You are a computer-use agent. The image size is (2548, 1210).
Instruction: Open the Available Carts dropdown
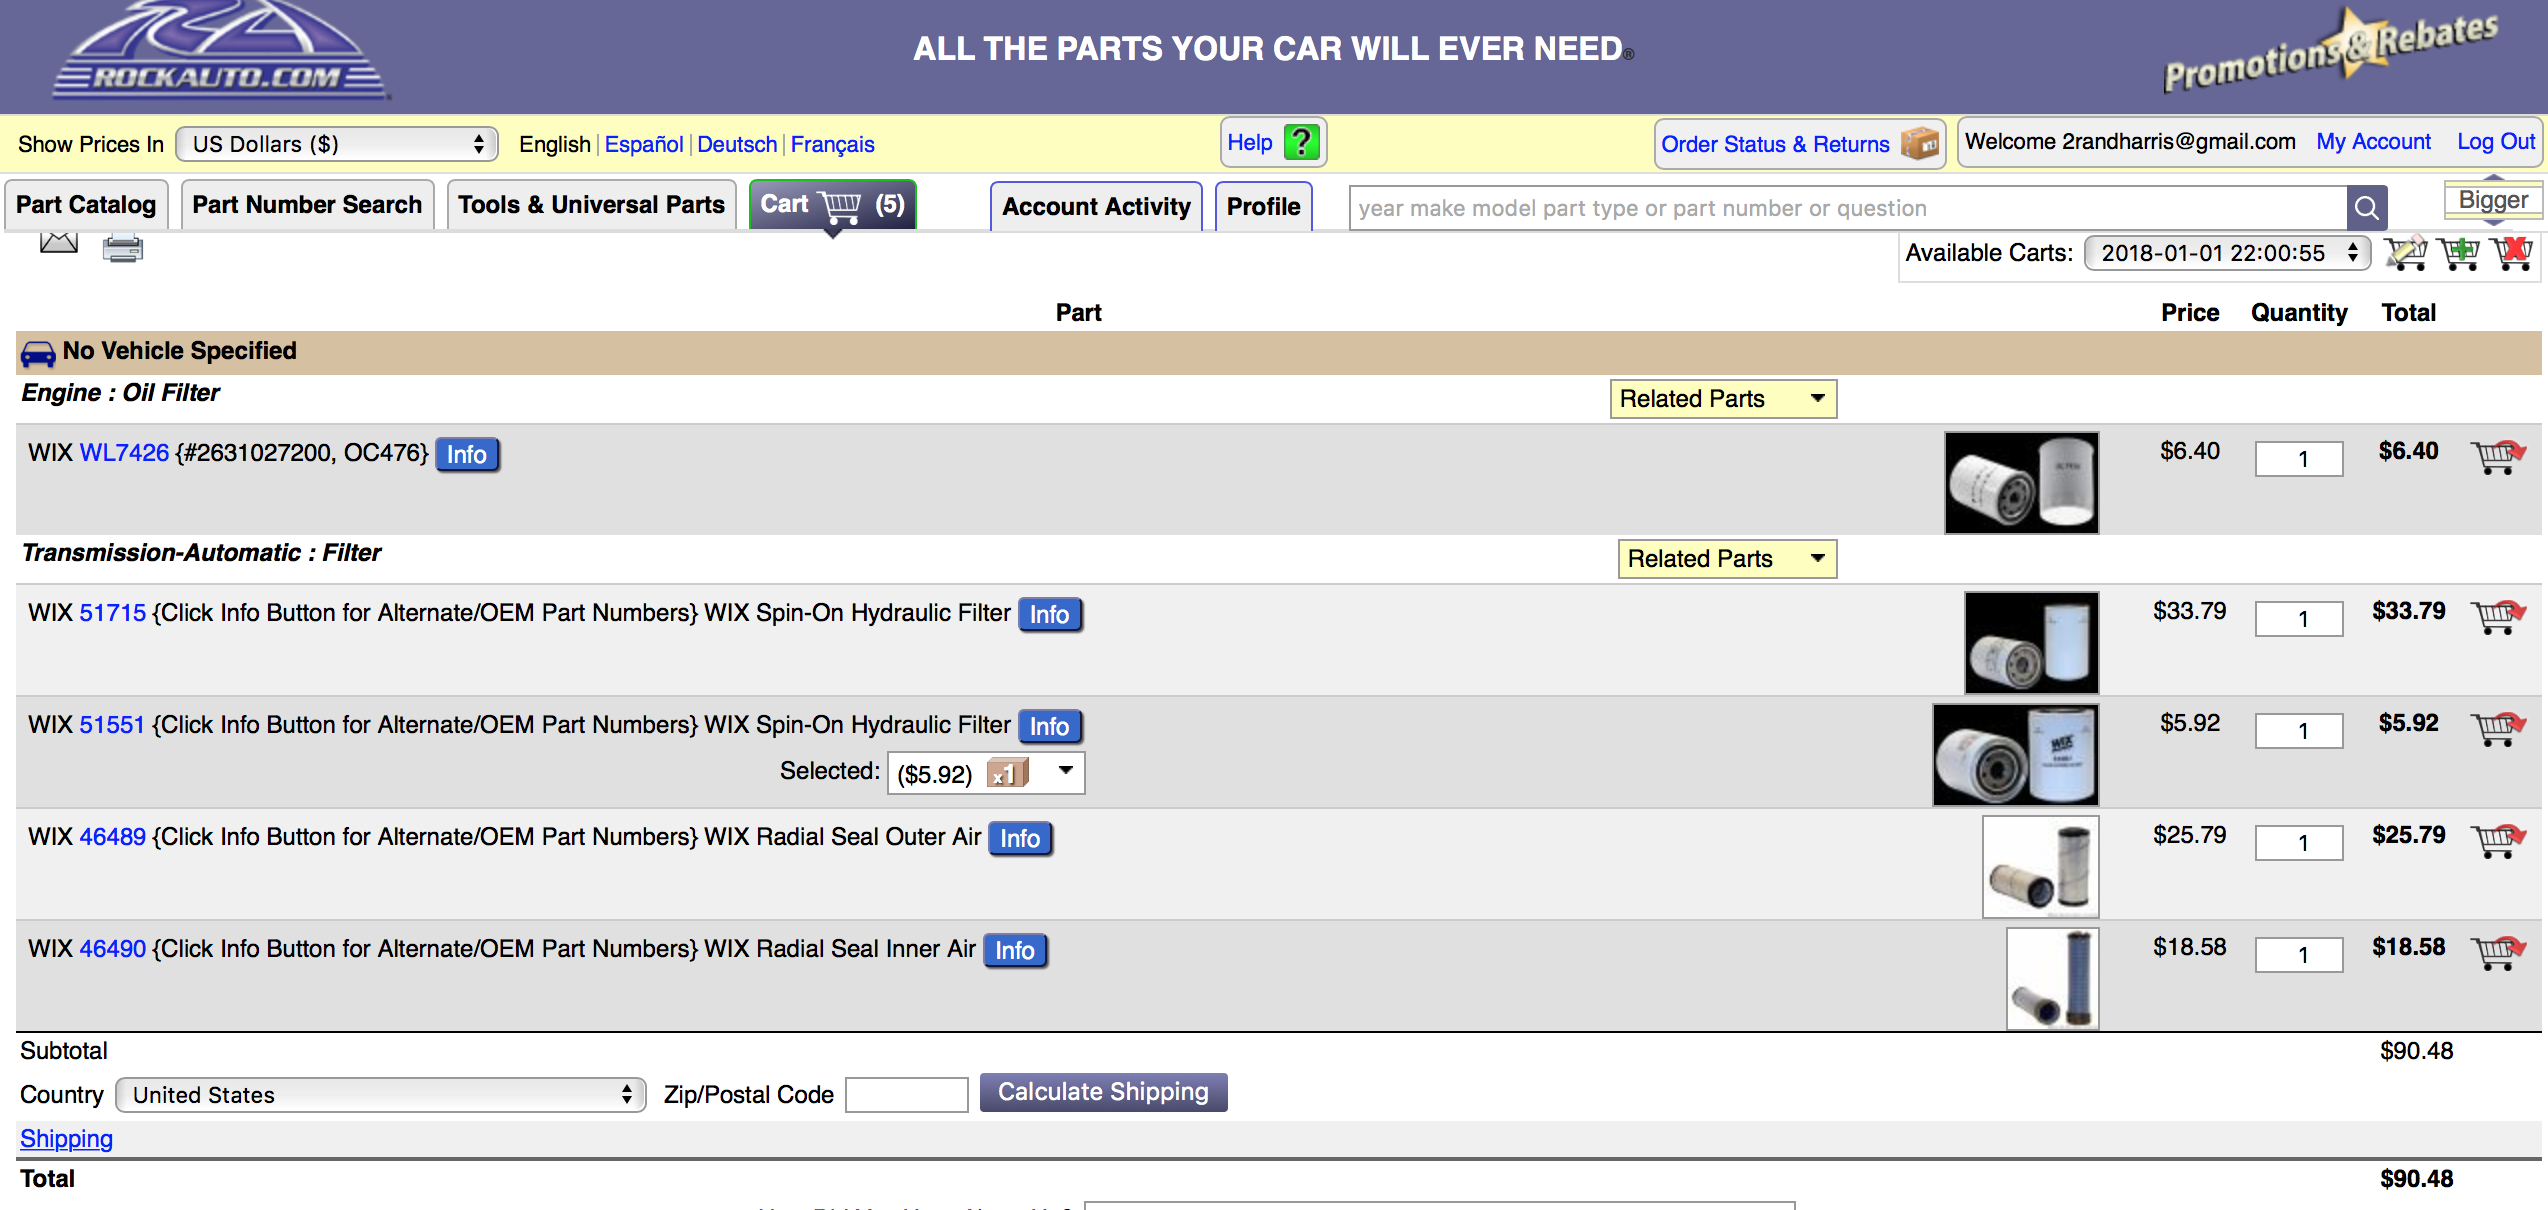[2227, 253]
